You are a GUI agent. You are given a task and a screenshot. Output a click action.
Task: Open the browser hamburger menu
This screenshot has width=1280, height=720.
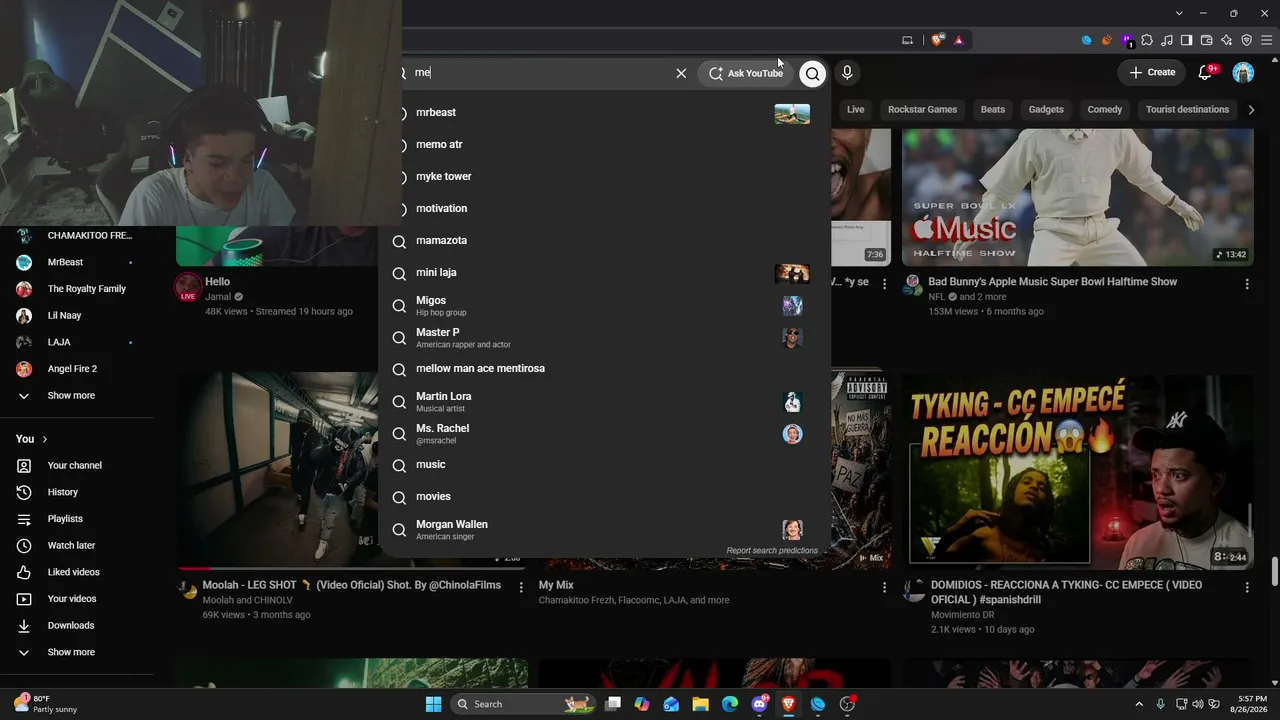click(x=1267, y=40)
